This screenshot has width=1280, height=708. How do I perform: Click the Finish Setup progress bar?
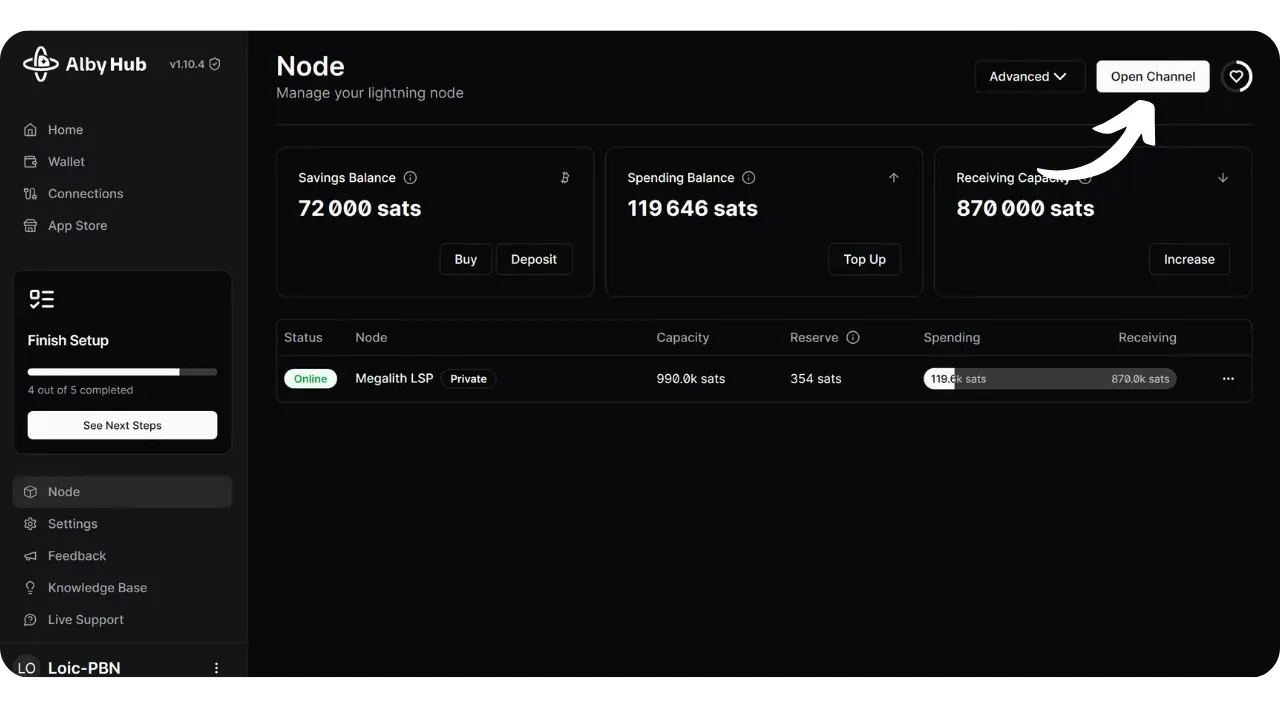point(122,372)
